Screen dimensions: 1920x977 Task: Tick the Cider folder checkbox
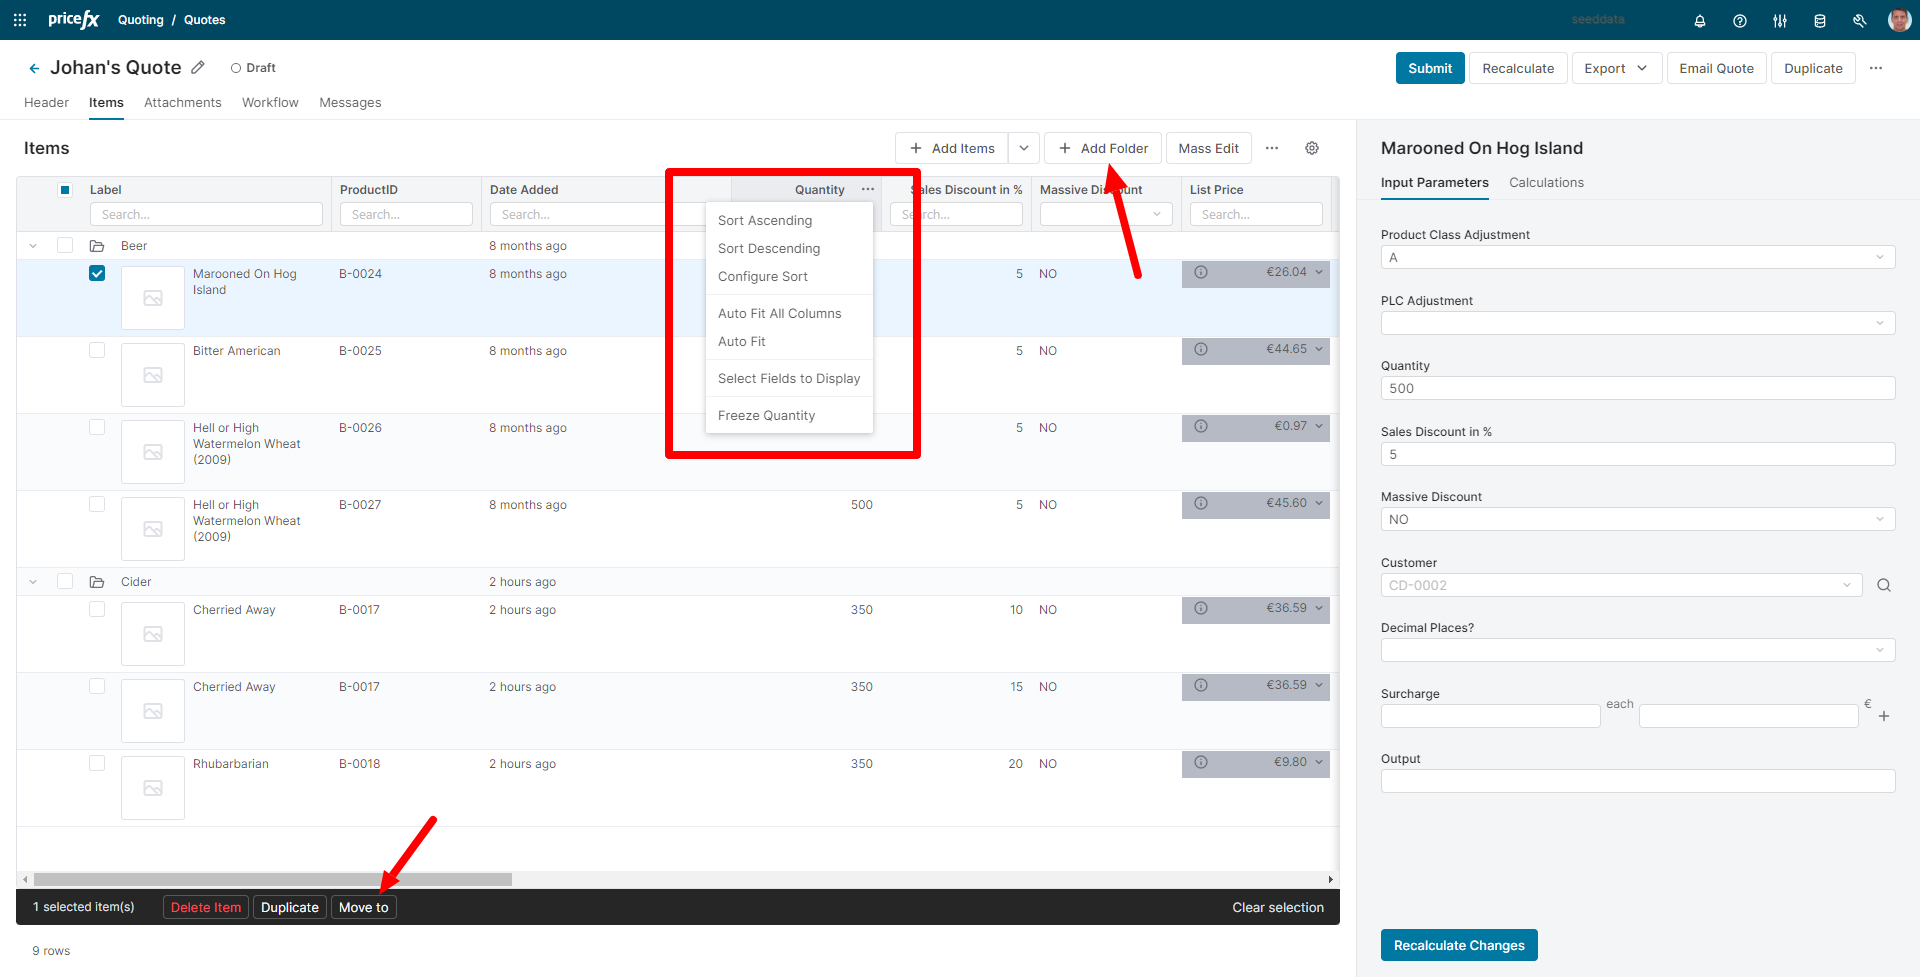[65, 582]
